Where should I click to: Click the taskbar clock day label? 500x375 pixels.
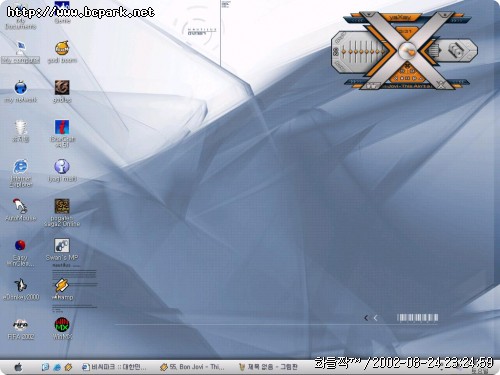pos(479,371)
